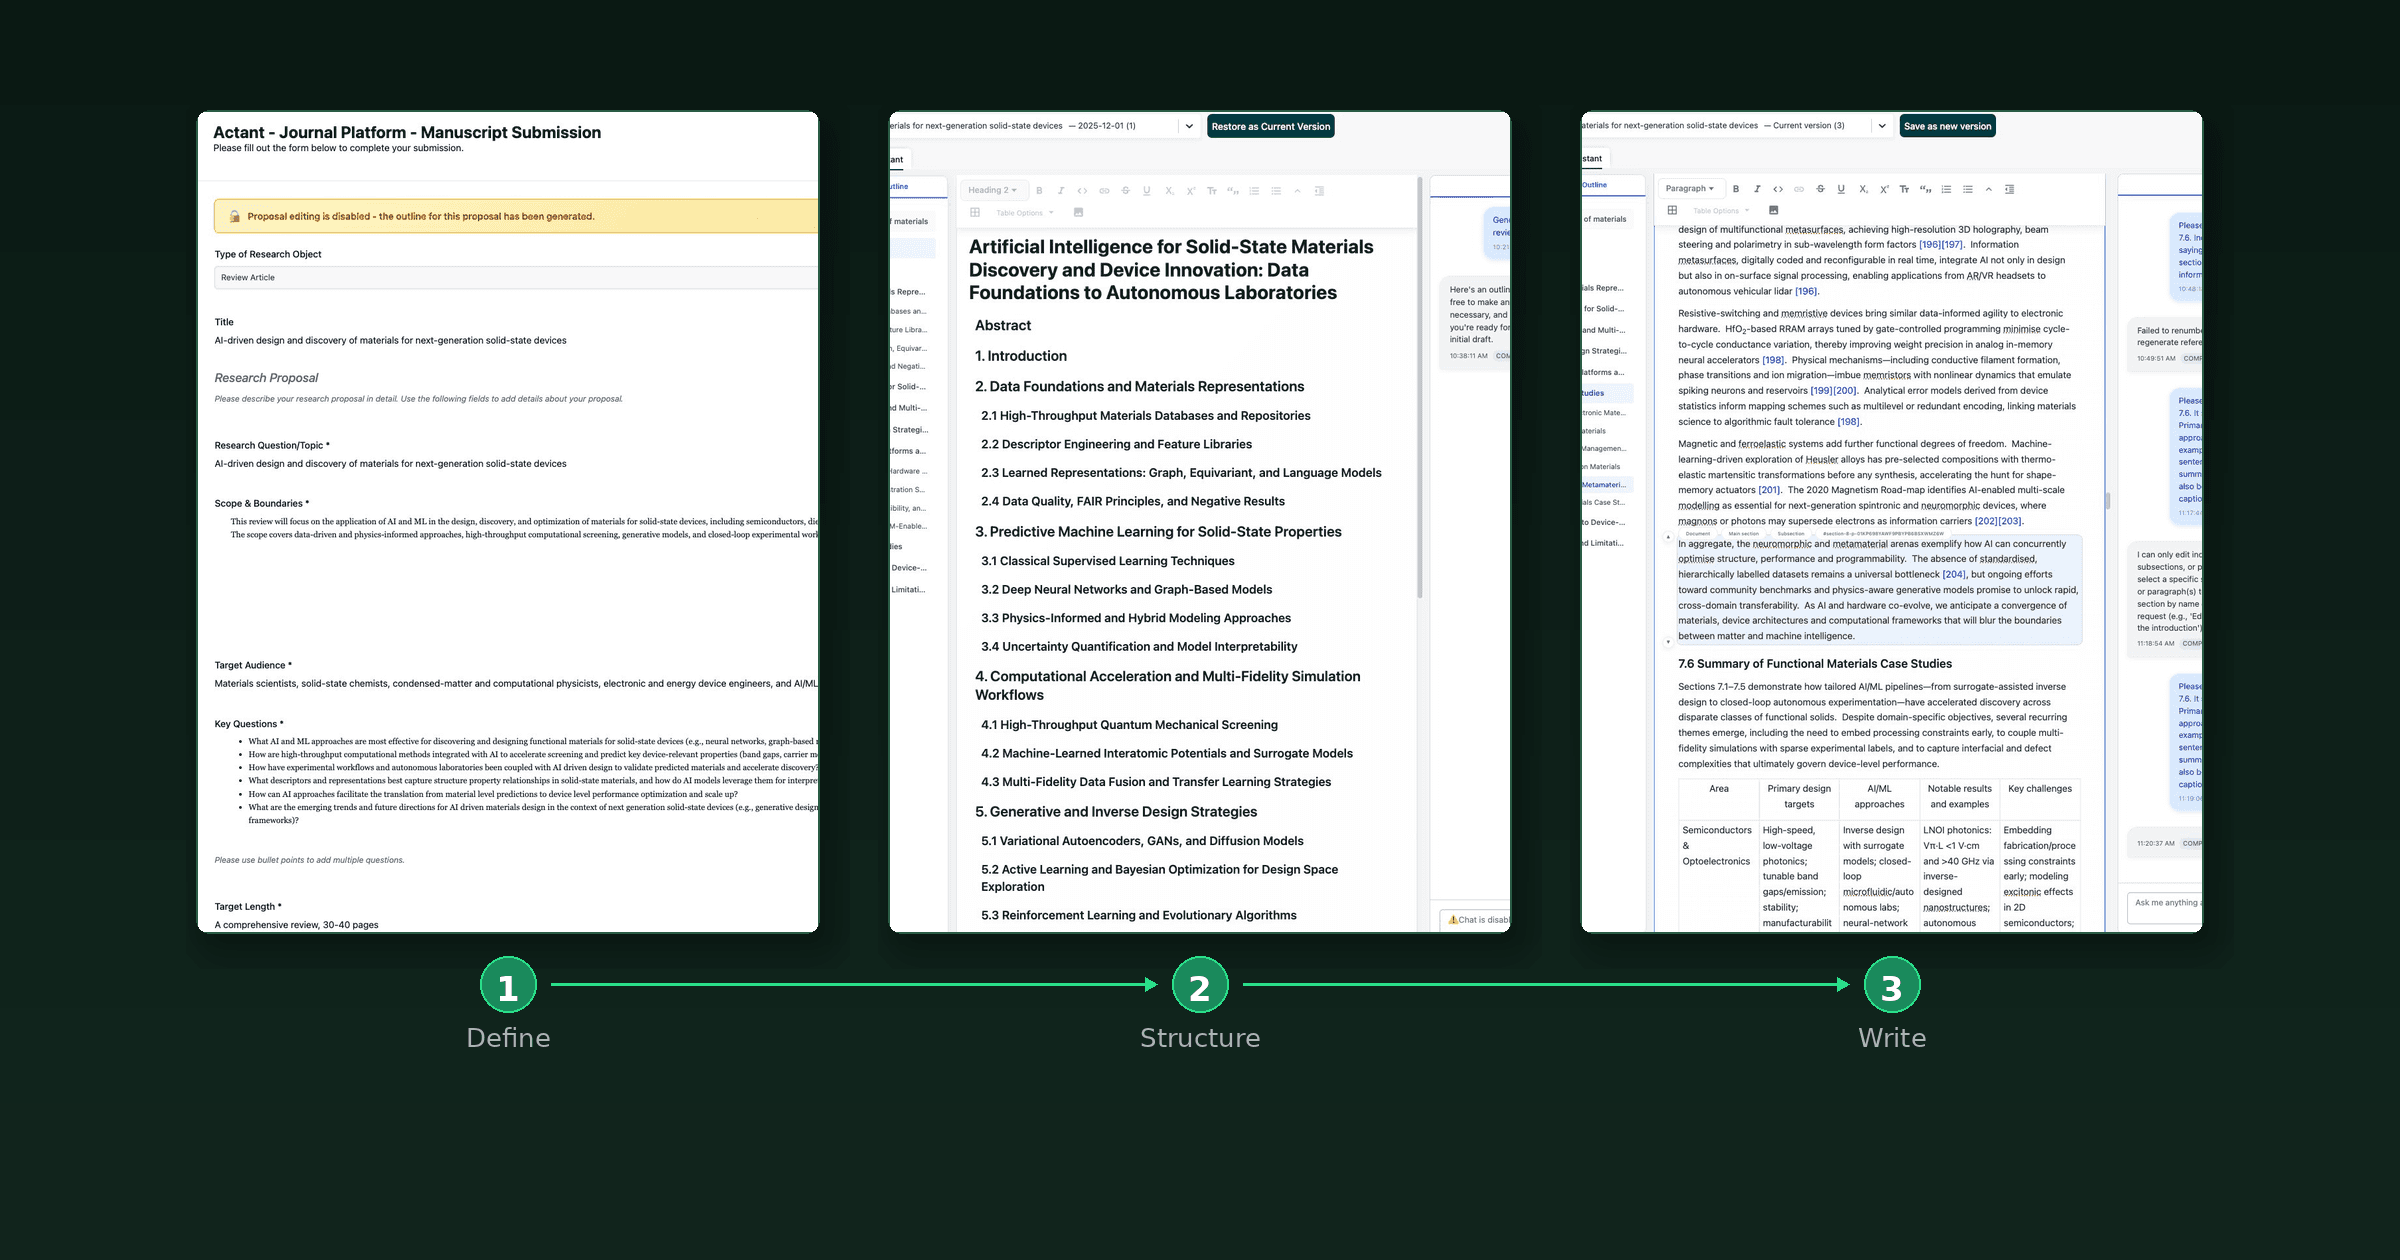Switch to Outline tab in Write panel
The width and height of the screenshot is (2400, 1260).
pyautogui.click(x=1595, y=185)
